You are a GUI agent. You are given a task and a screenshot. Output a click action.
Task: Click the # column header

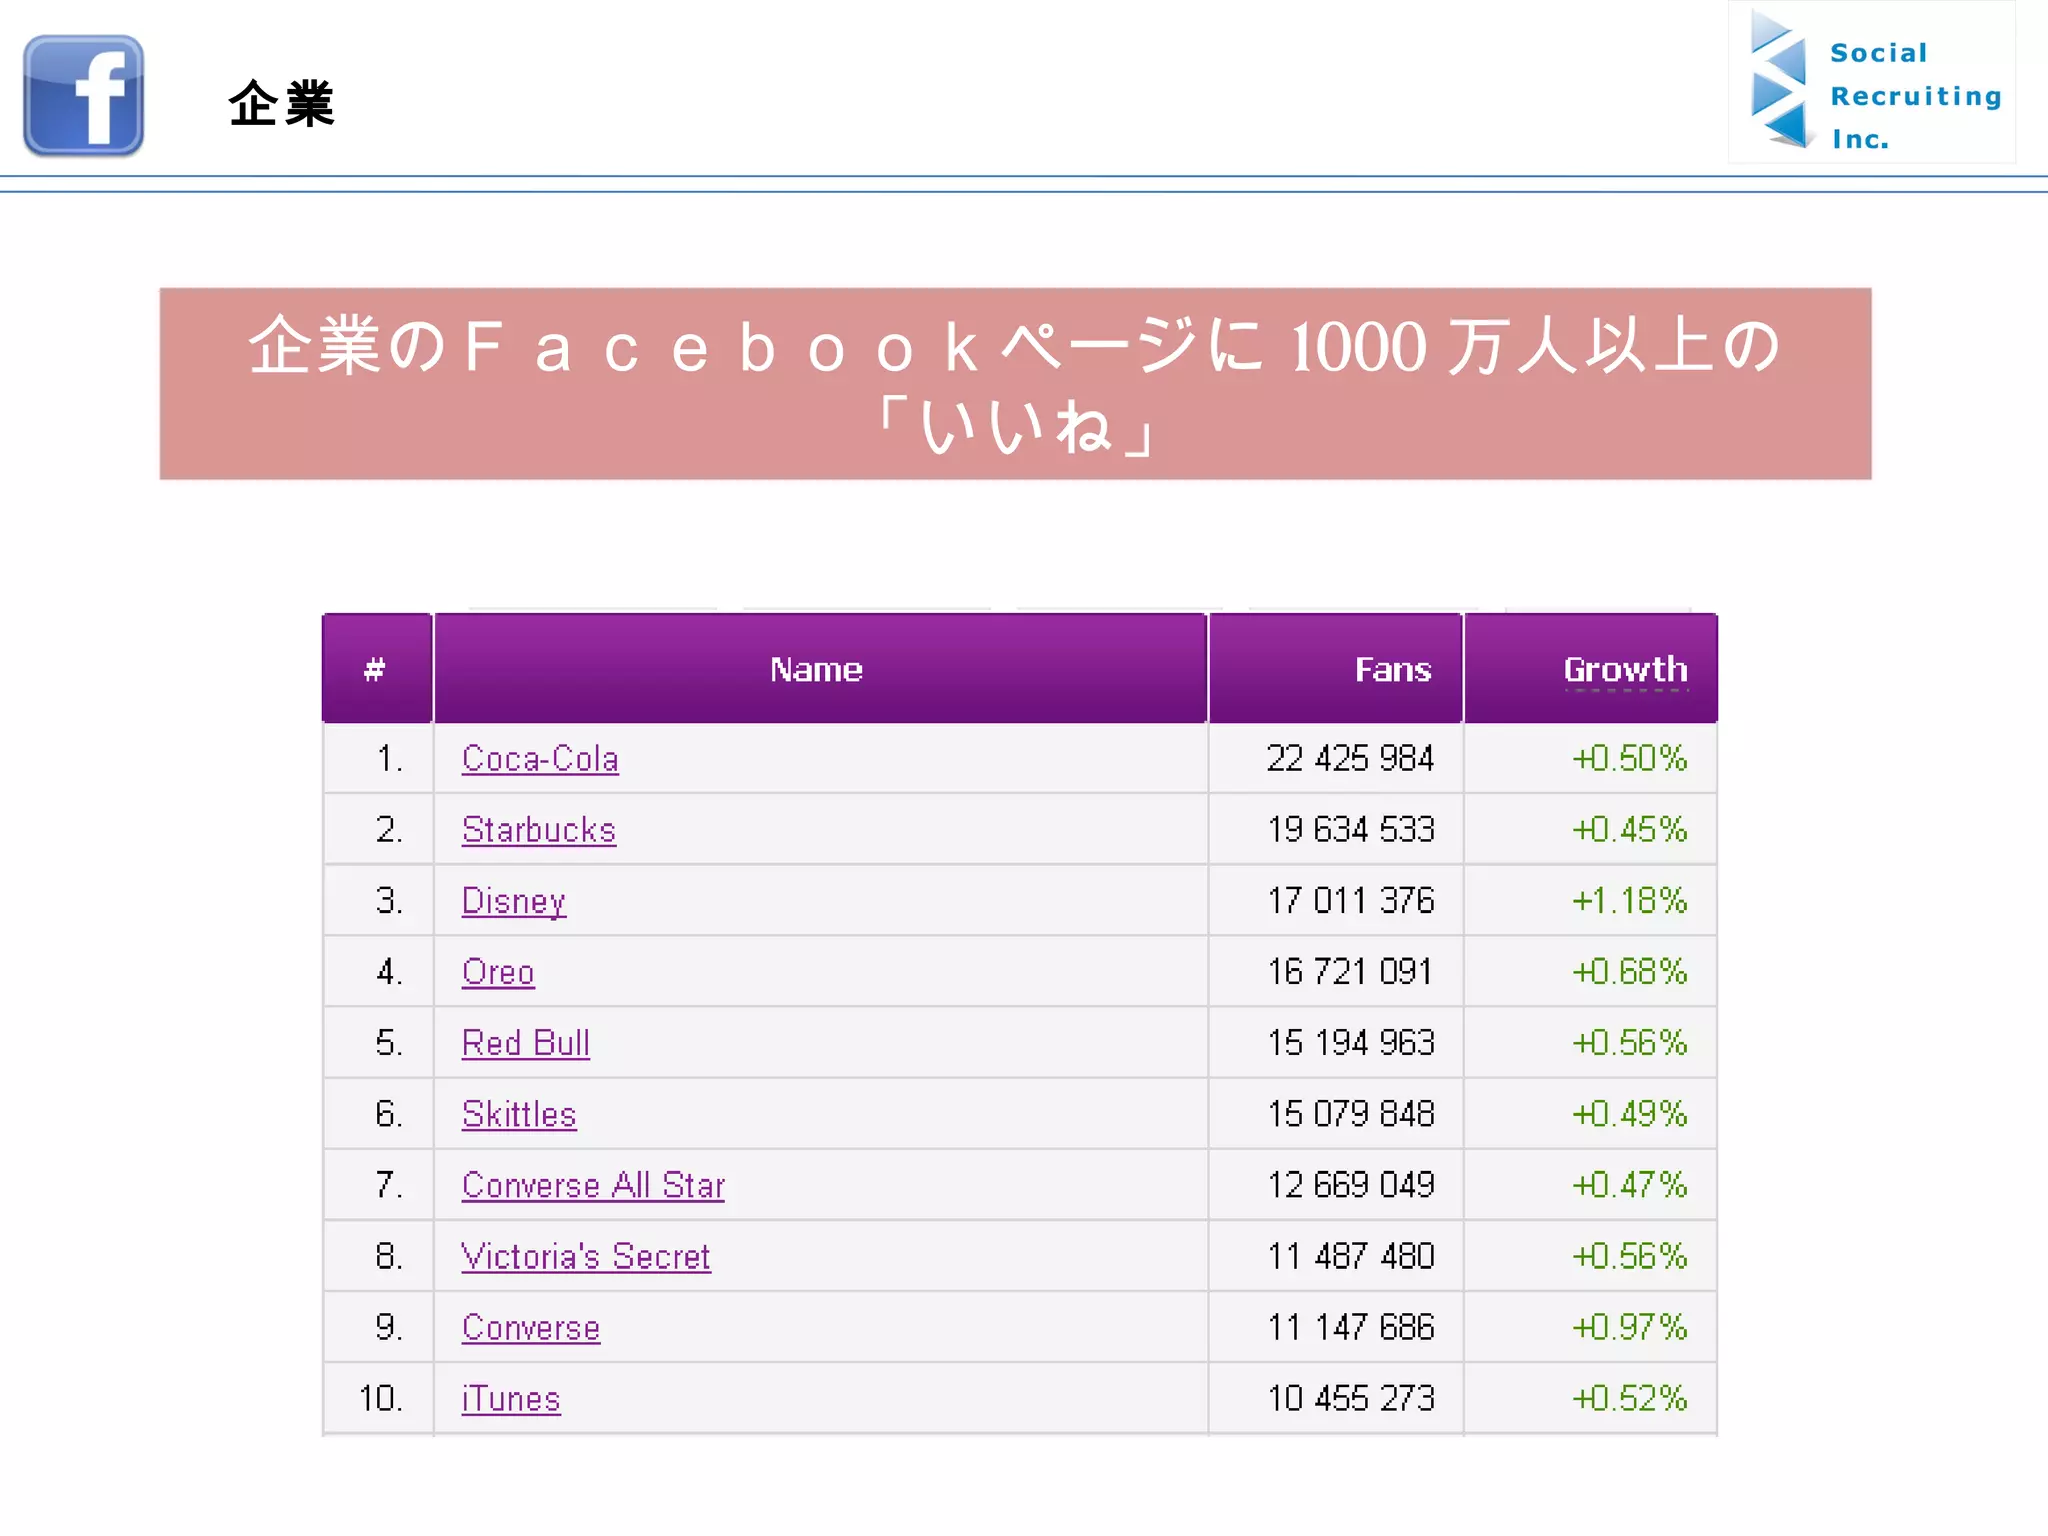(375, 669)
